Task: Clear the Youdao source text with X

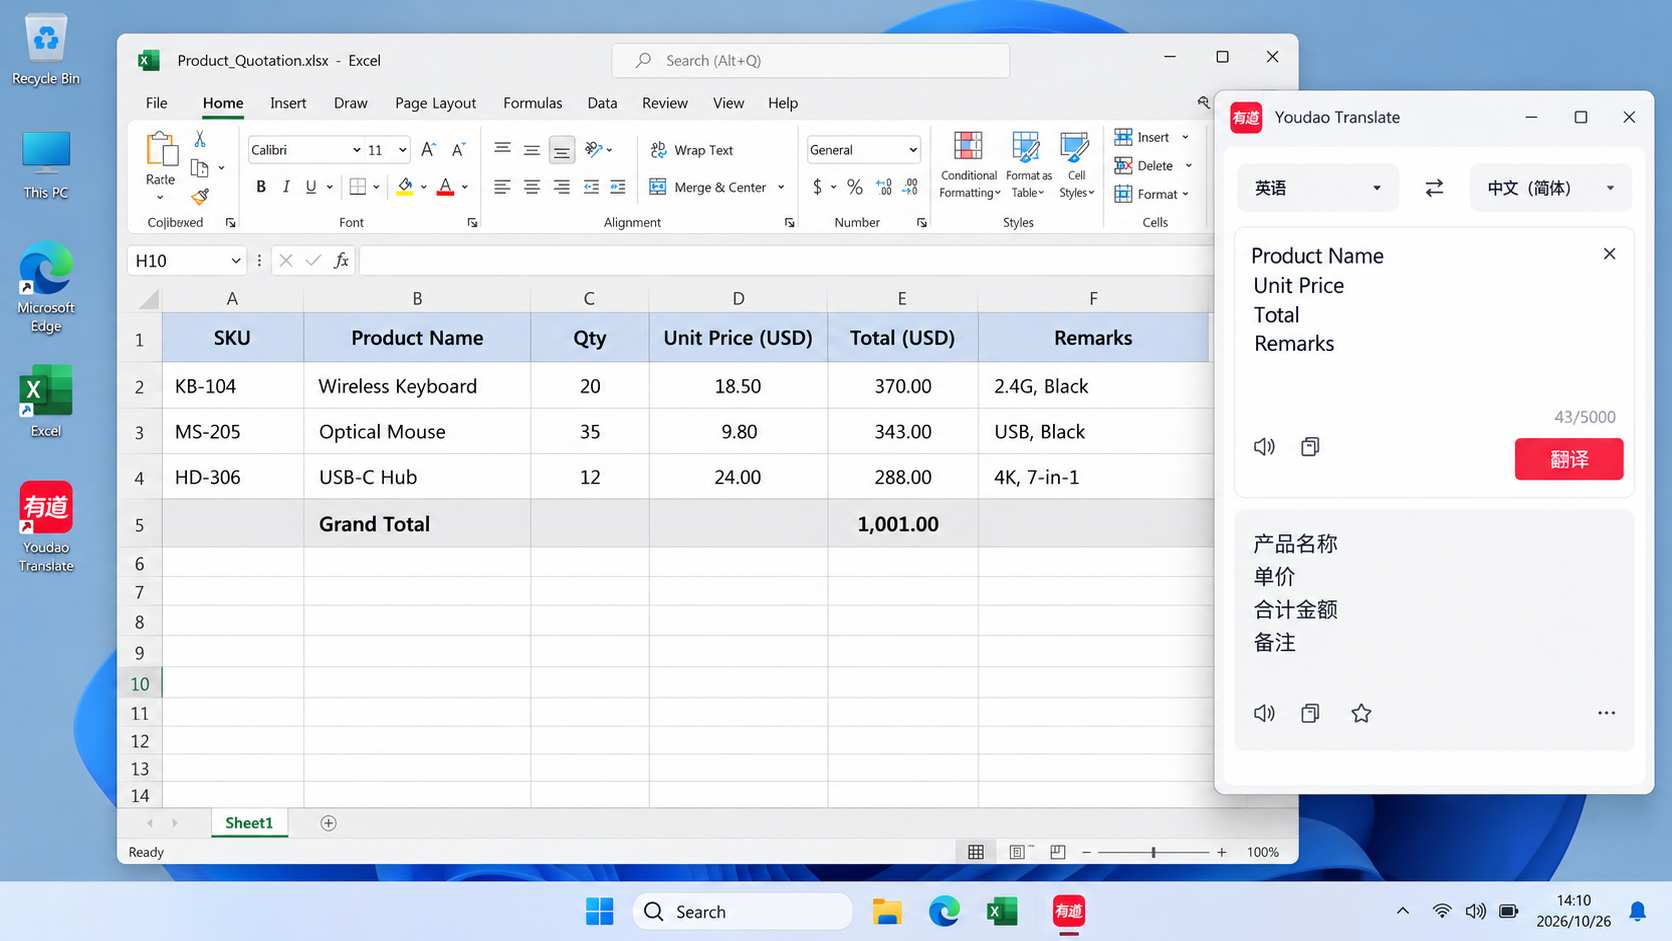Action: 1609,254
